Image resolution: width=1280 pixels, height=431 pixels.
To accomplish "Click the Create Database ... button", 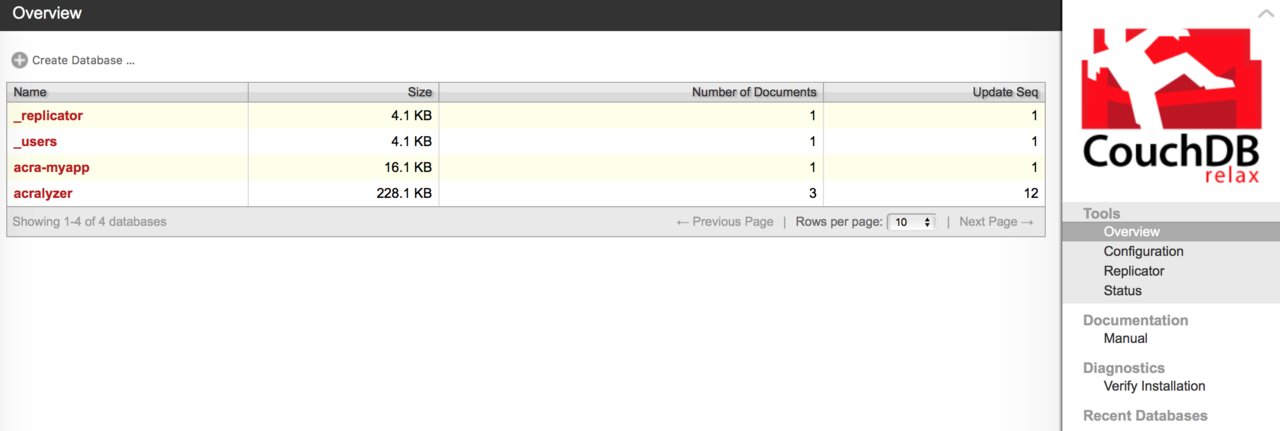I will [73, 60].
